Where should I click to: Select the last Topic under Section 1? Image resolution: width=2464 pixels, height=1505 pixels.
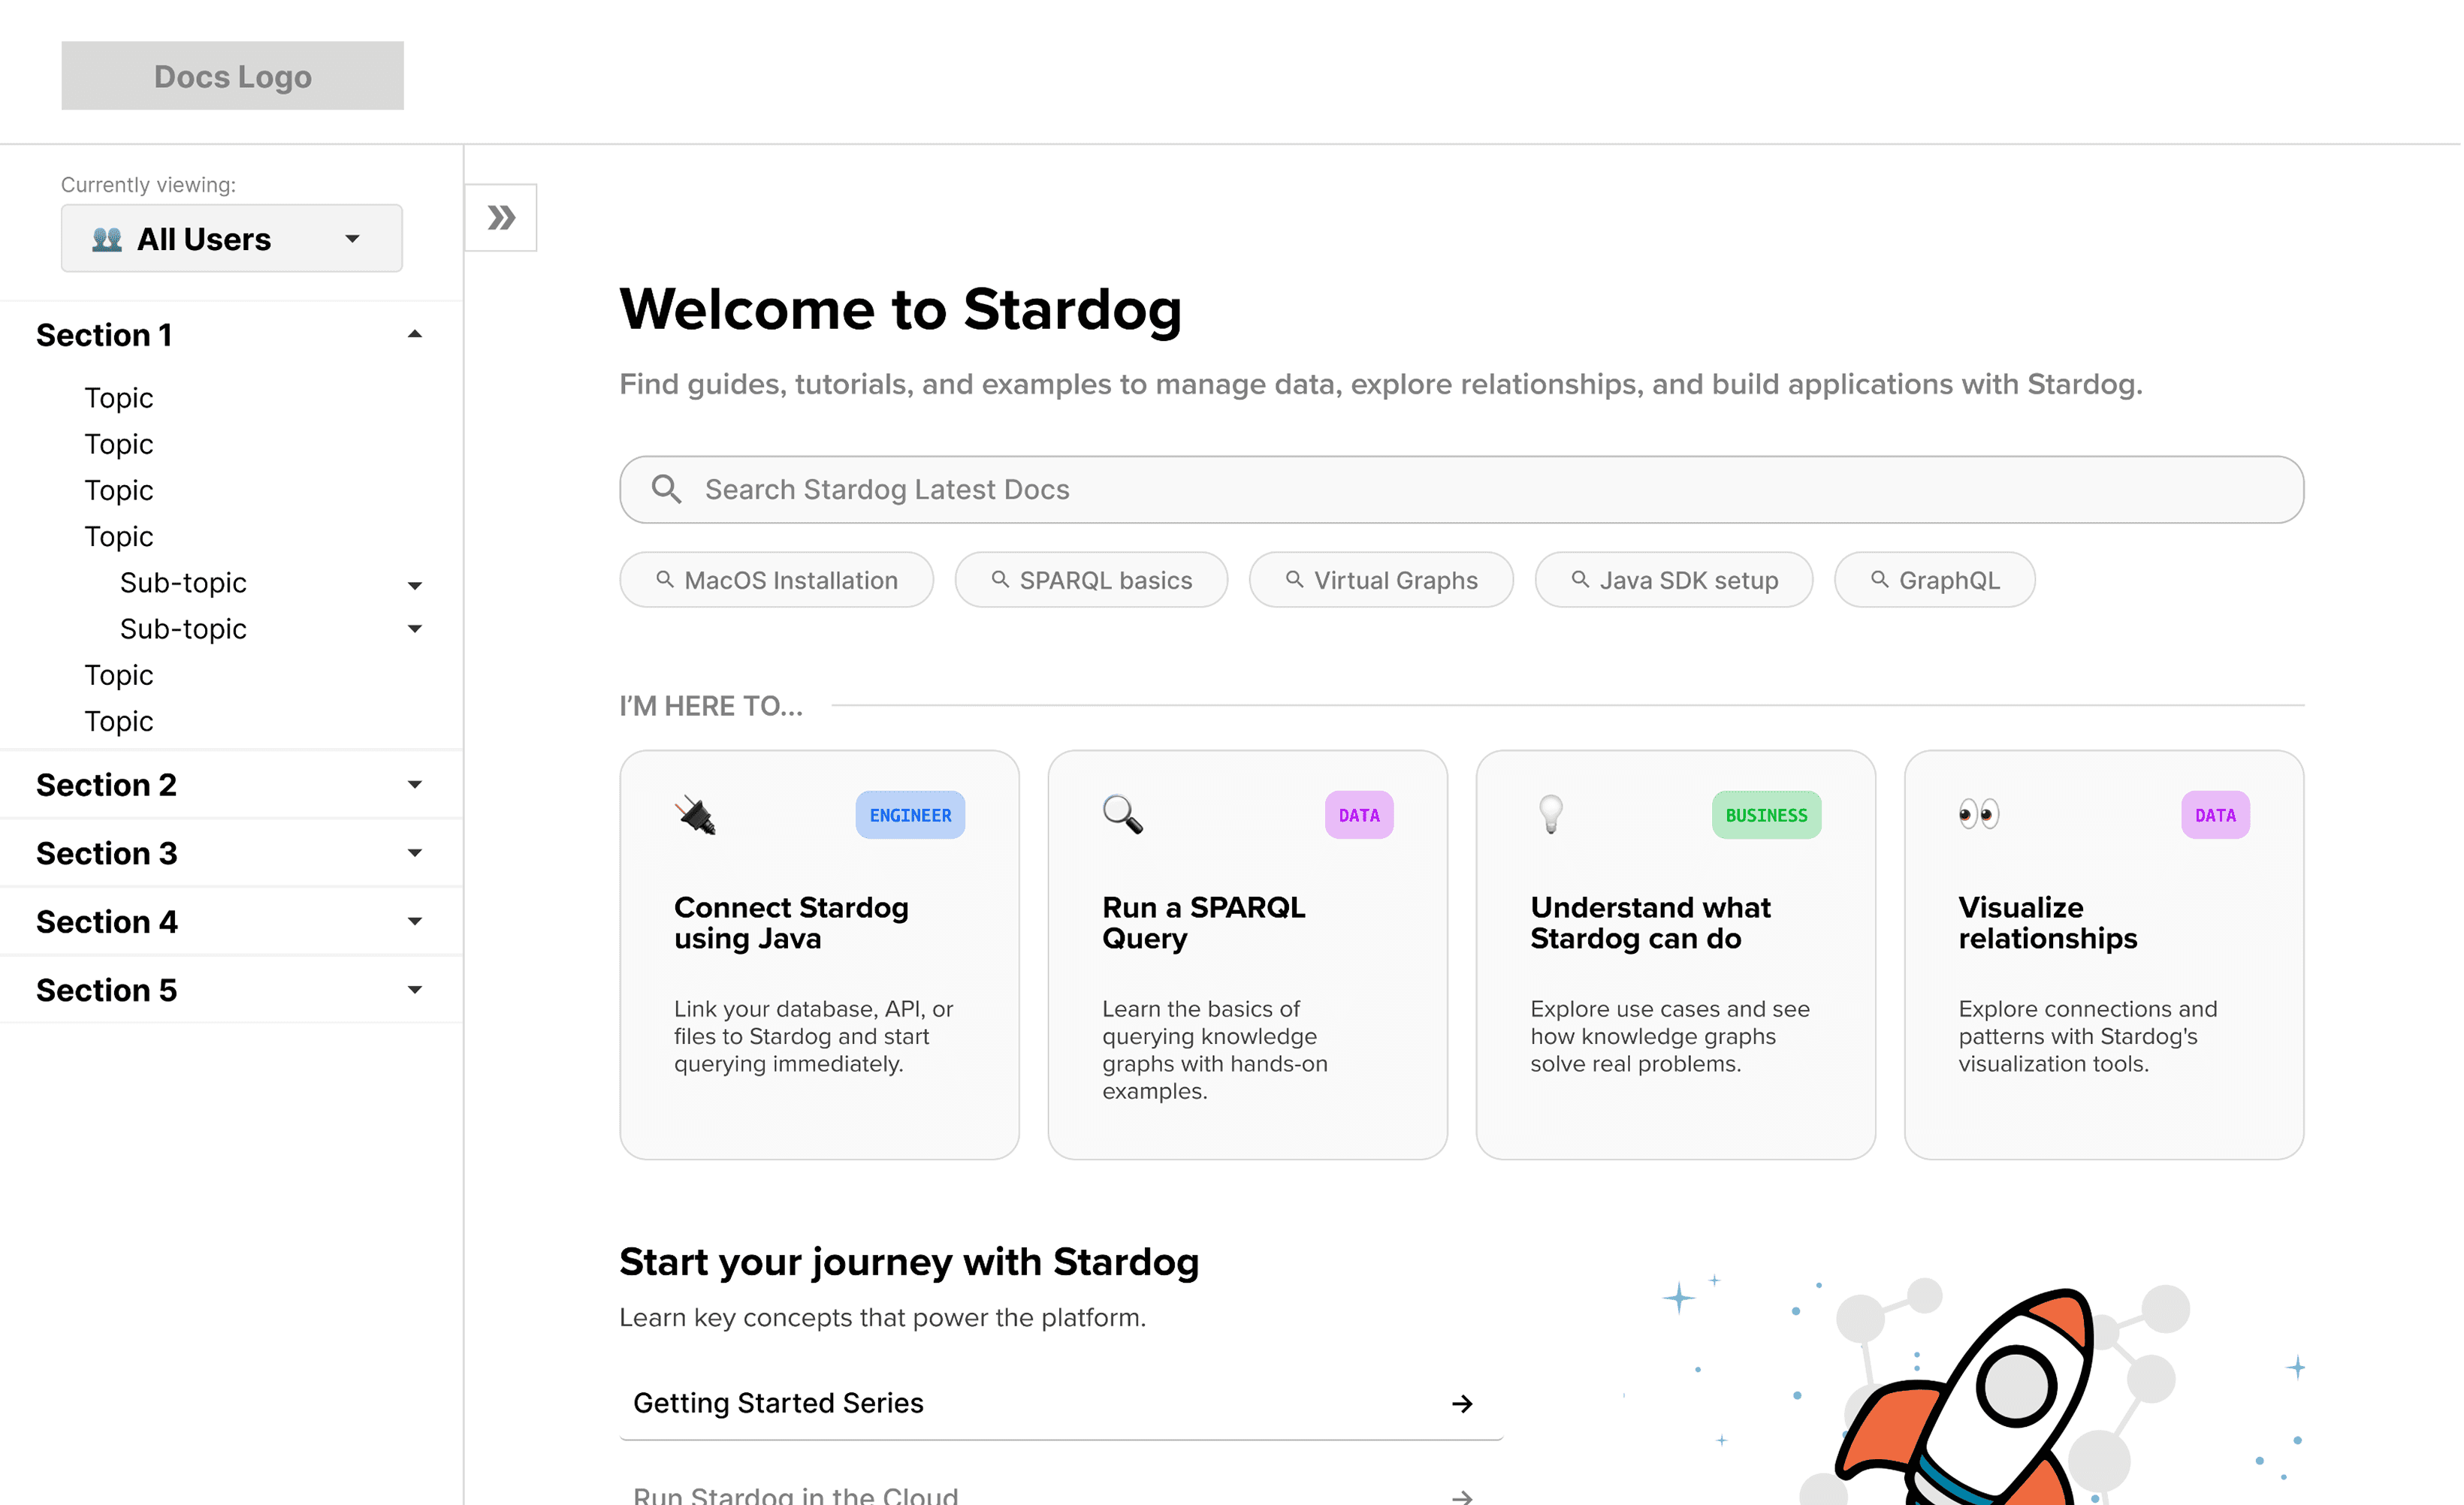coord(119,722)
